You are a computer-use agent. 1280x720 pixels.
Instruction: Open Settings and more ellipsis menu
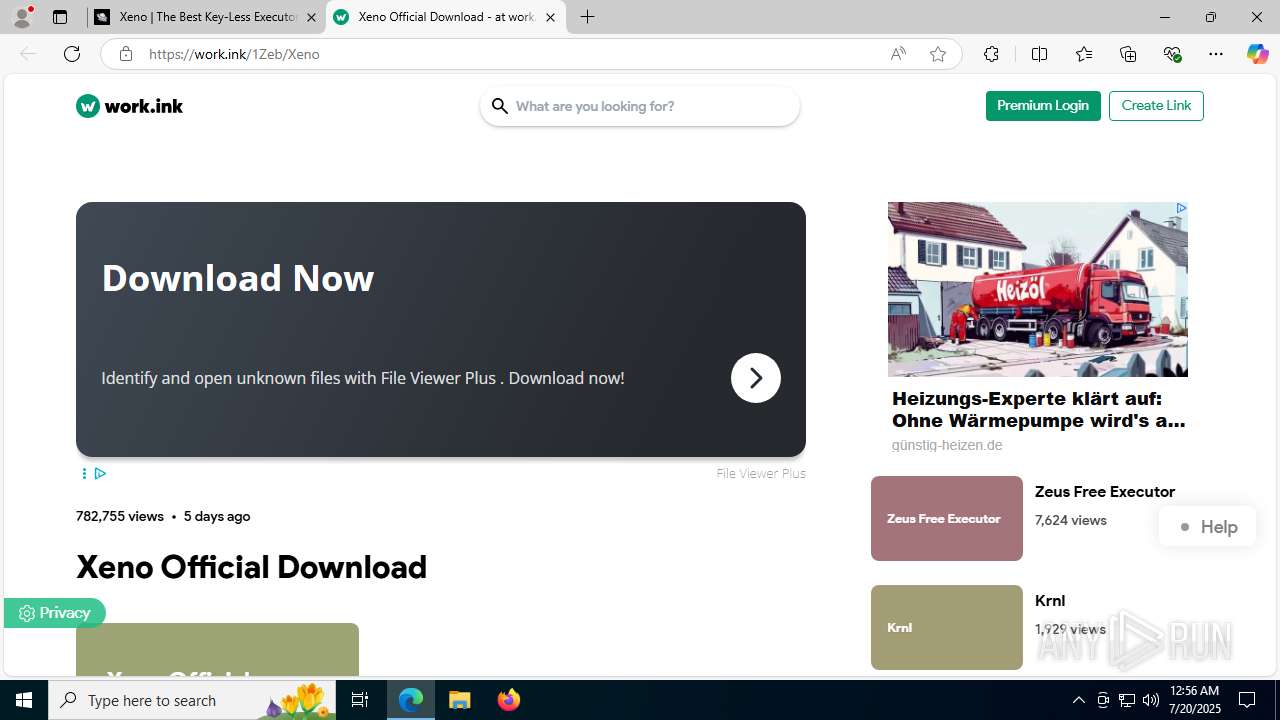[x=1216, y=54]
